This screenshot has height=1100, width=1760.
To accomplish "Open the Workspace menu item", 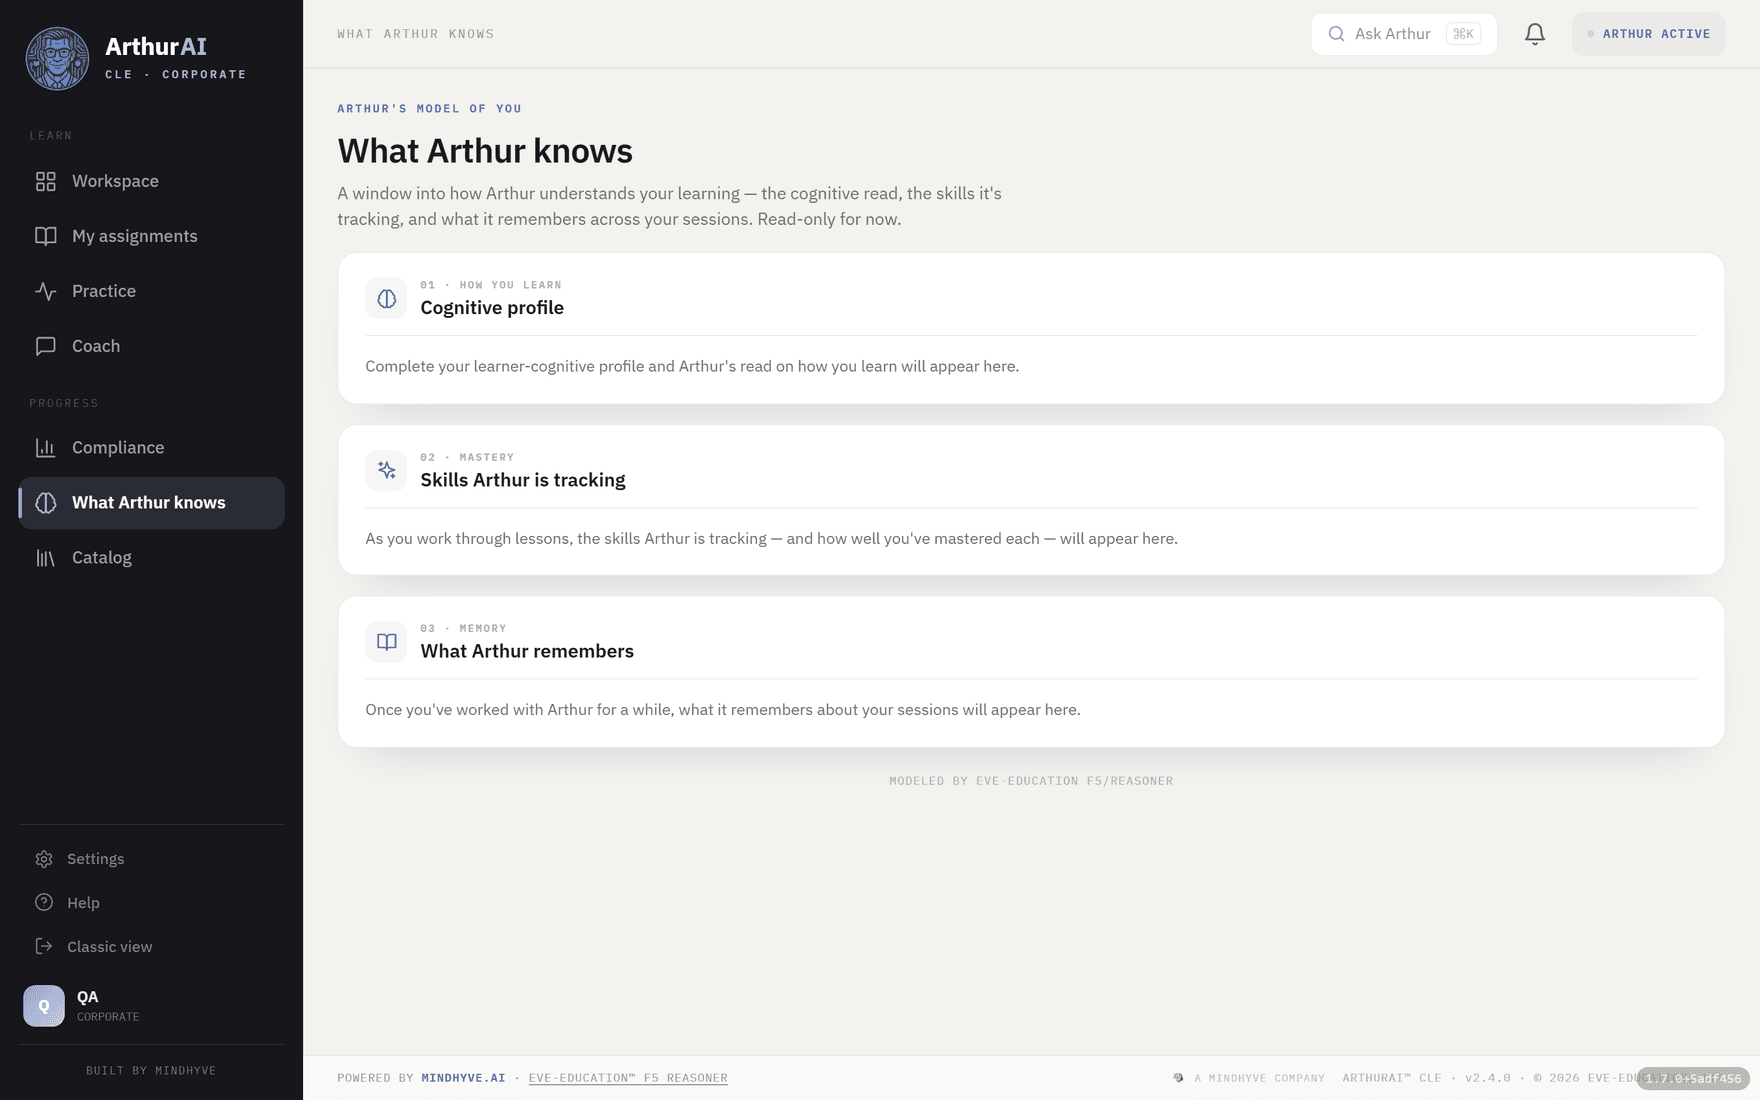I will click(x=151, y=181).
